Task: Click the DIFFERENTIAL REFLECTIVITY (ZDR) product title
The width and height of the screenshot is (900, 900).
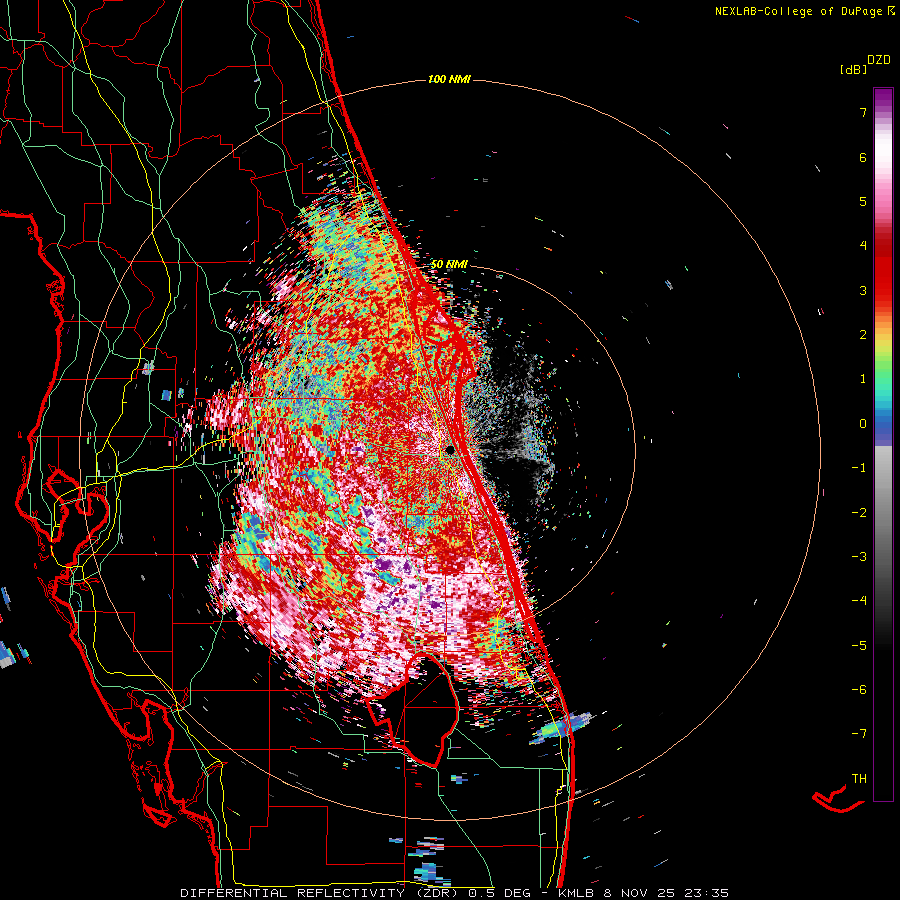Action: [320, 893]
